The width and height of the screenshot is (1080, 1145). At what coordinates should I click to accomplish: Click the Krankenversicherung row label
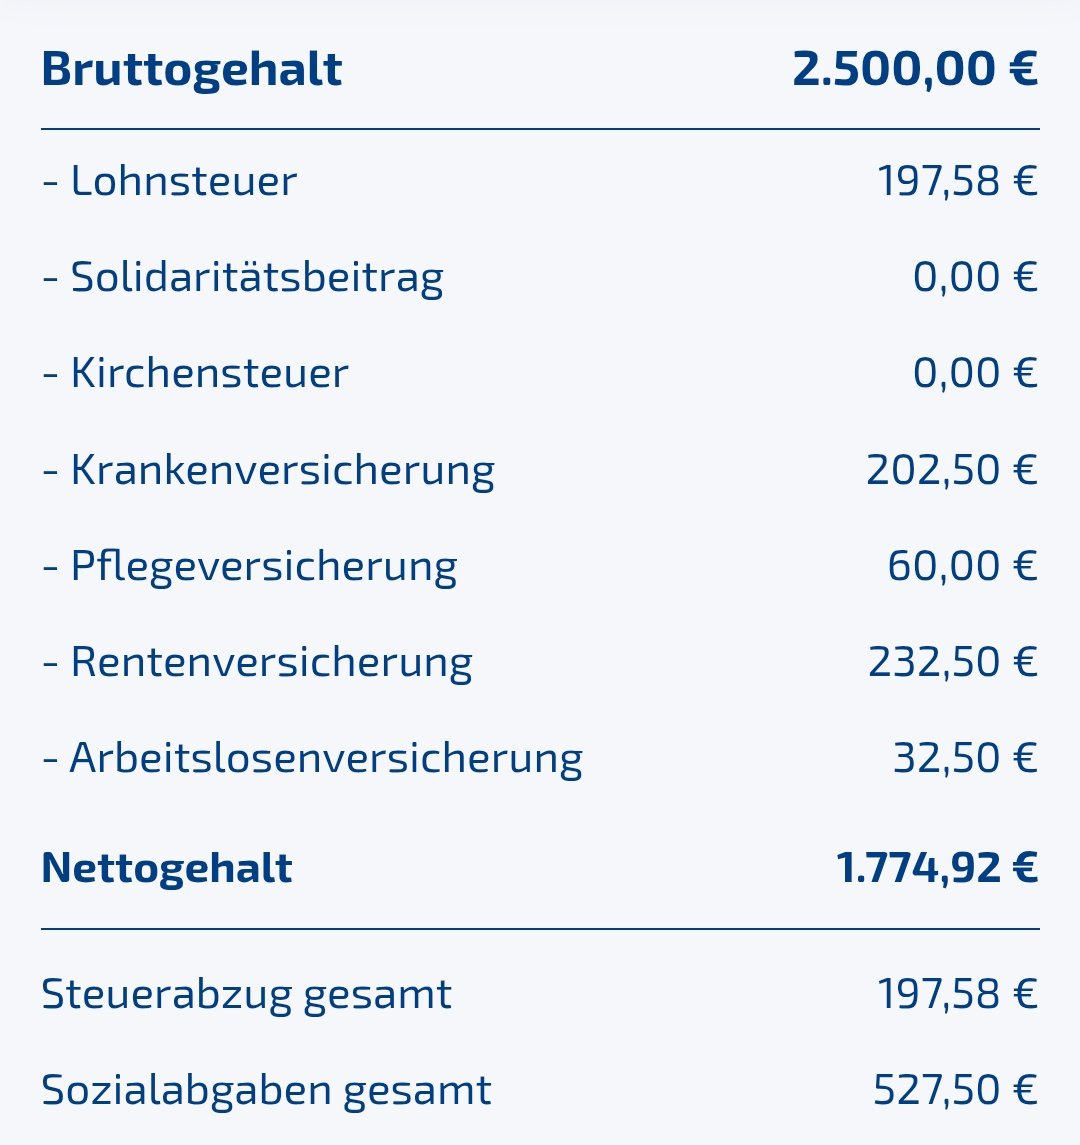(x=268, y=469)
